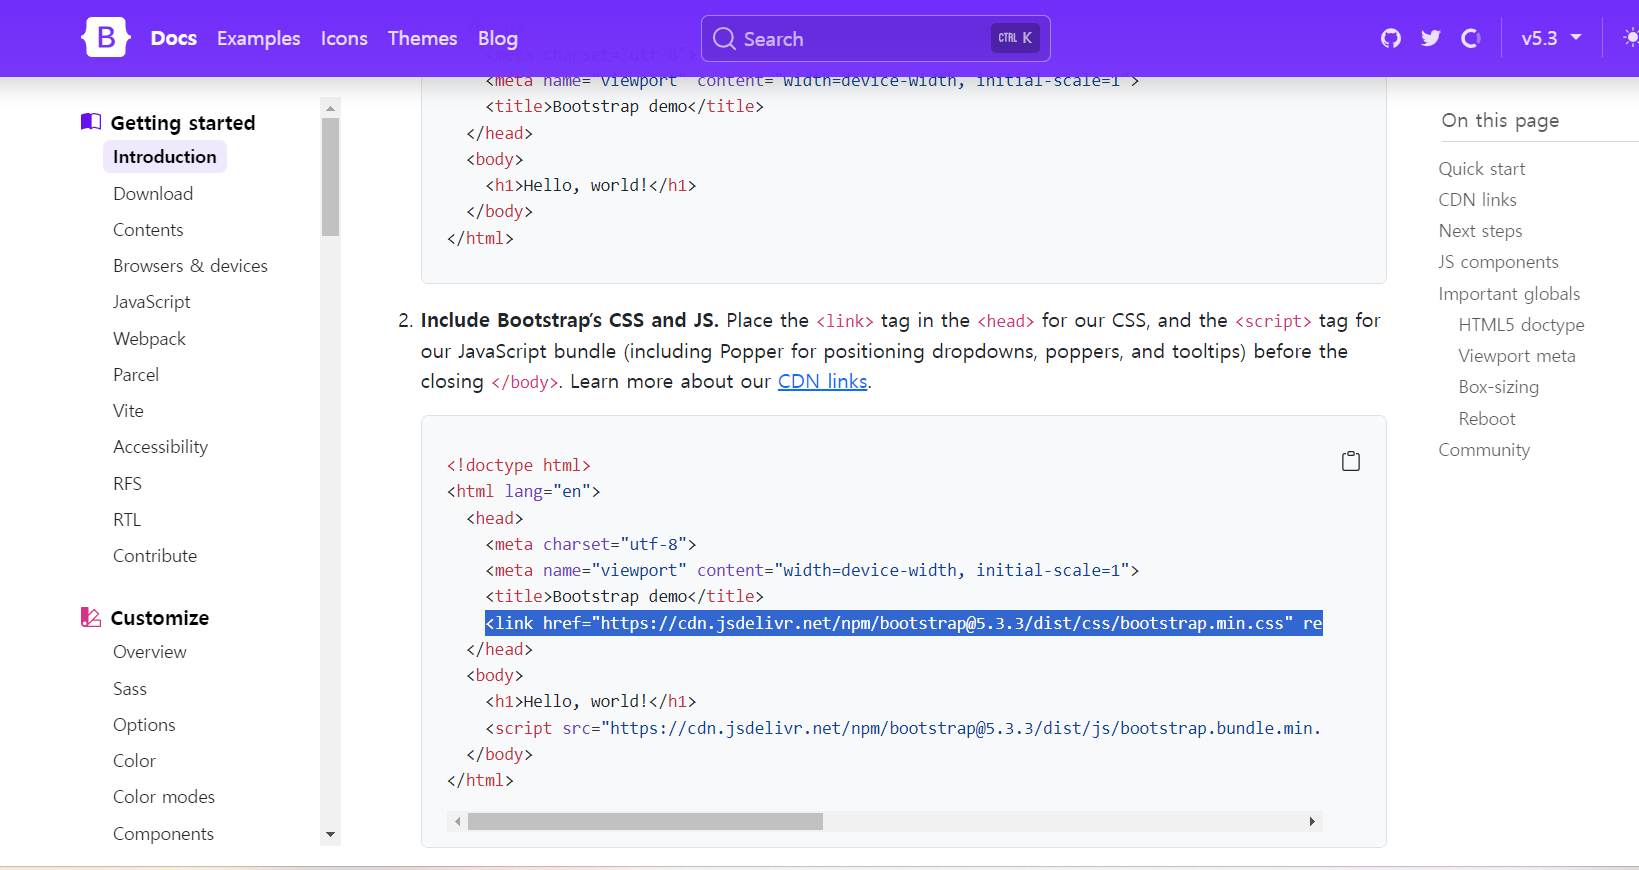1639x870 pixels.
Task: Open RTL sidebar link
Action: point(127,520)
